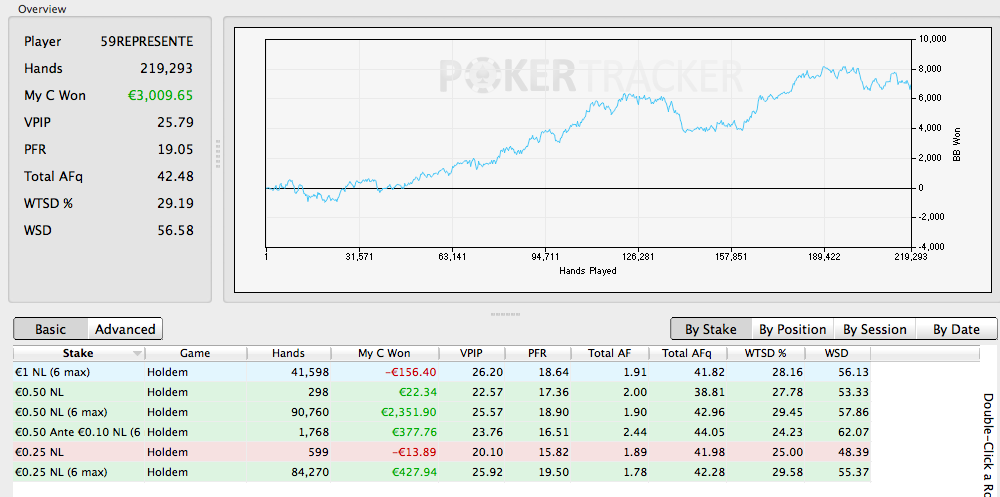The height and width of the screenshot is (497, 1000).
Task: Click the Game column header
Action: click(x=195, y=353)
